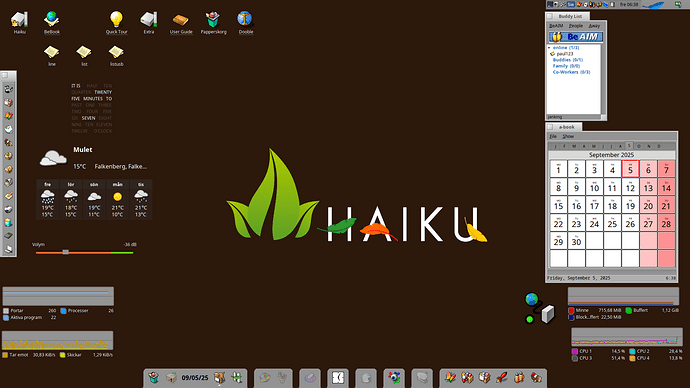Click the green Buffert legend color swatch
Screen dimensions: 690x388
click(629, 311)
